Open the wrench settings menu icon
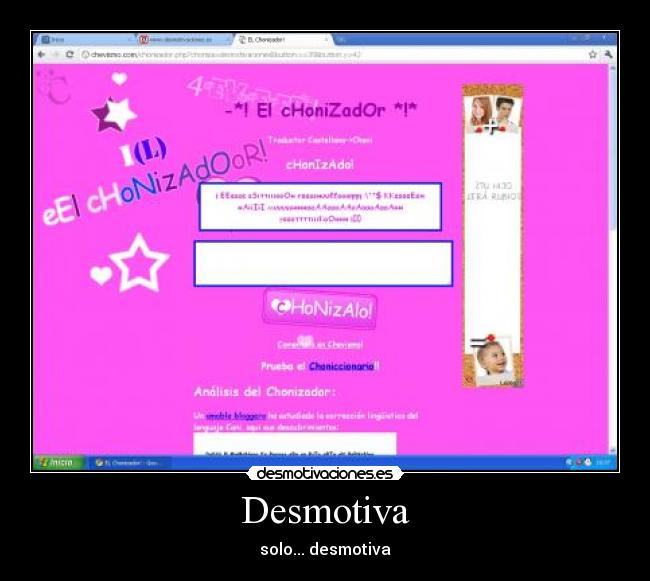 click(608, 54)
